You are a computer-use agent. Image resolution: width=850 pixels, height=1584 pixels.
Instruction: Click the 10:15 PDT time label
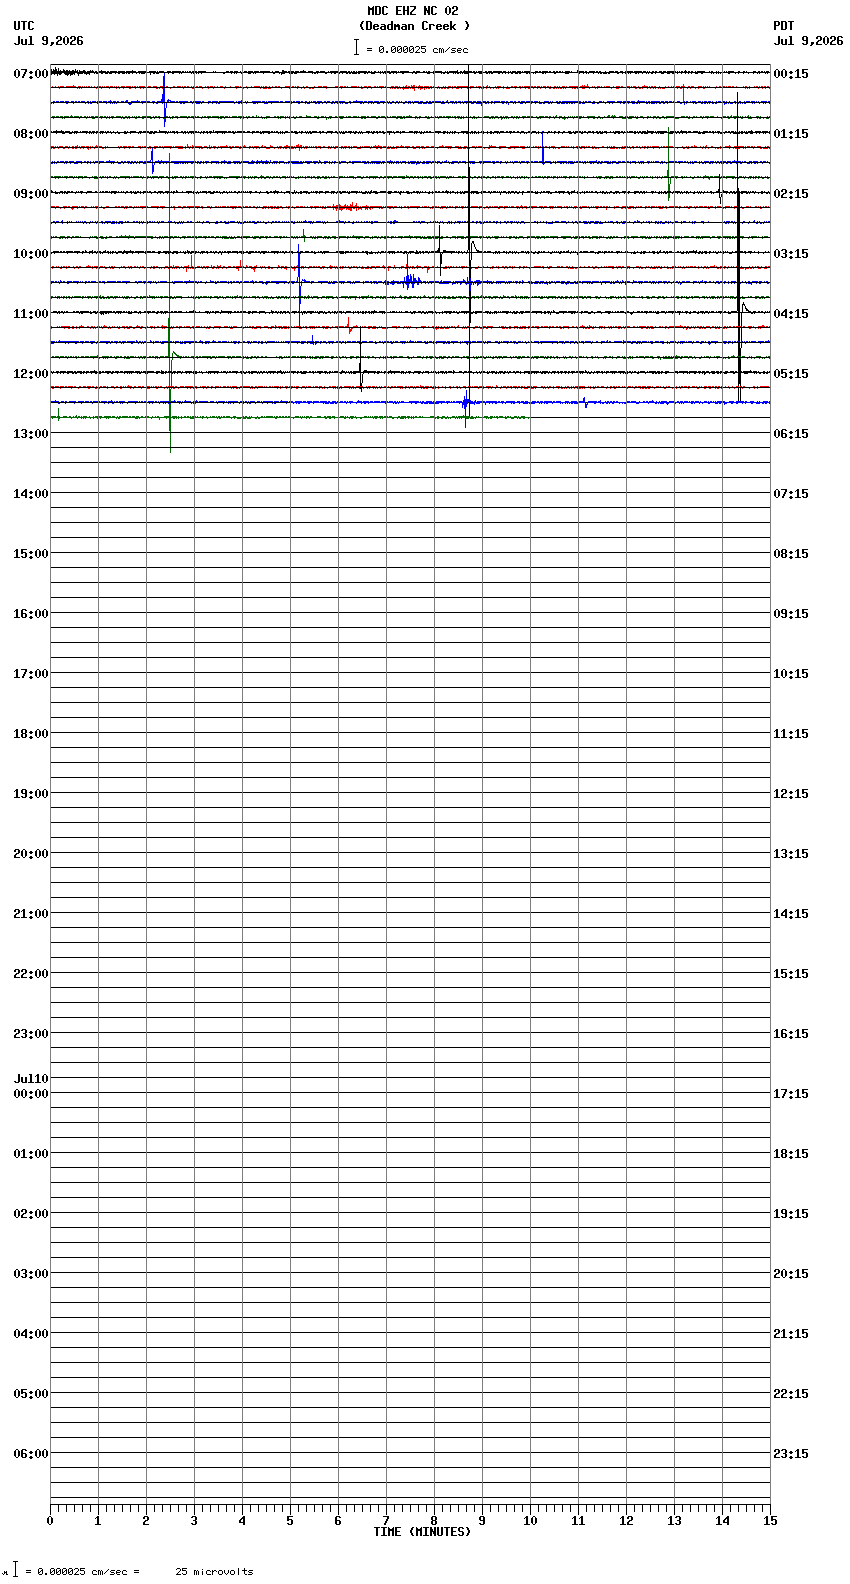(x=791, y=674)
